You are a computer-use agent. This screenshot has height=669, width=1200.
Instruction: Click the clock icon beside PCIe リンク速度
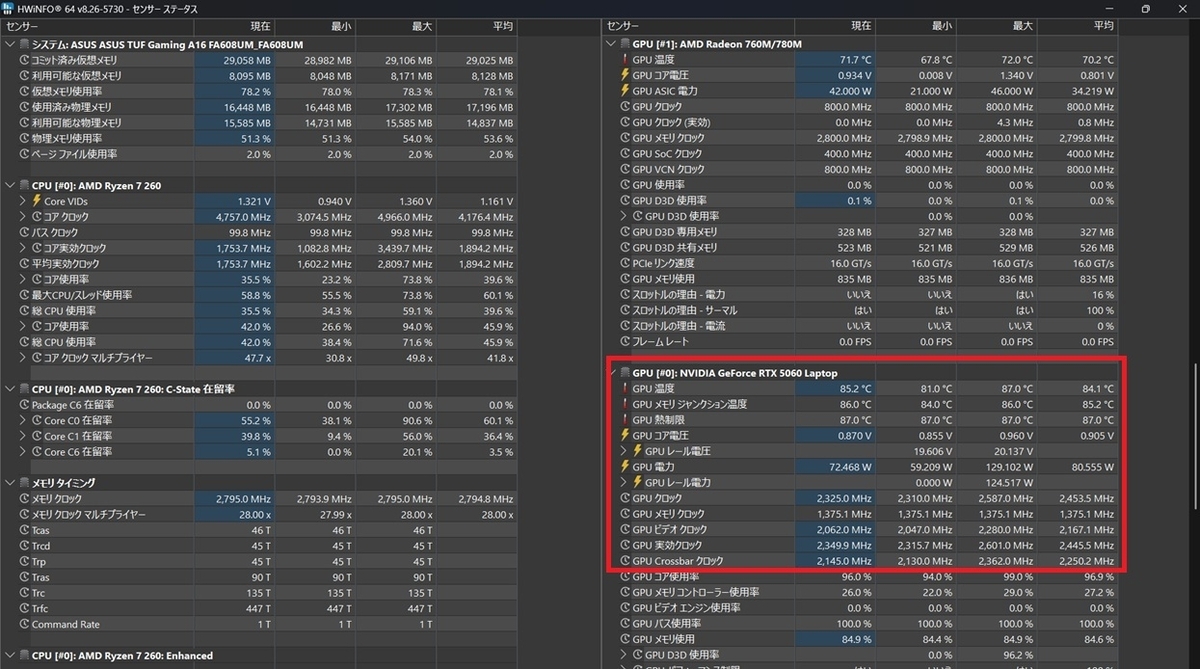(x=625, y=263)
